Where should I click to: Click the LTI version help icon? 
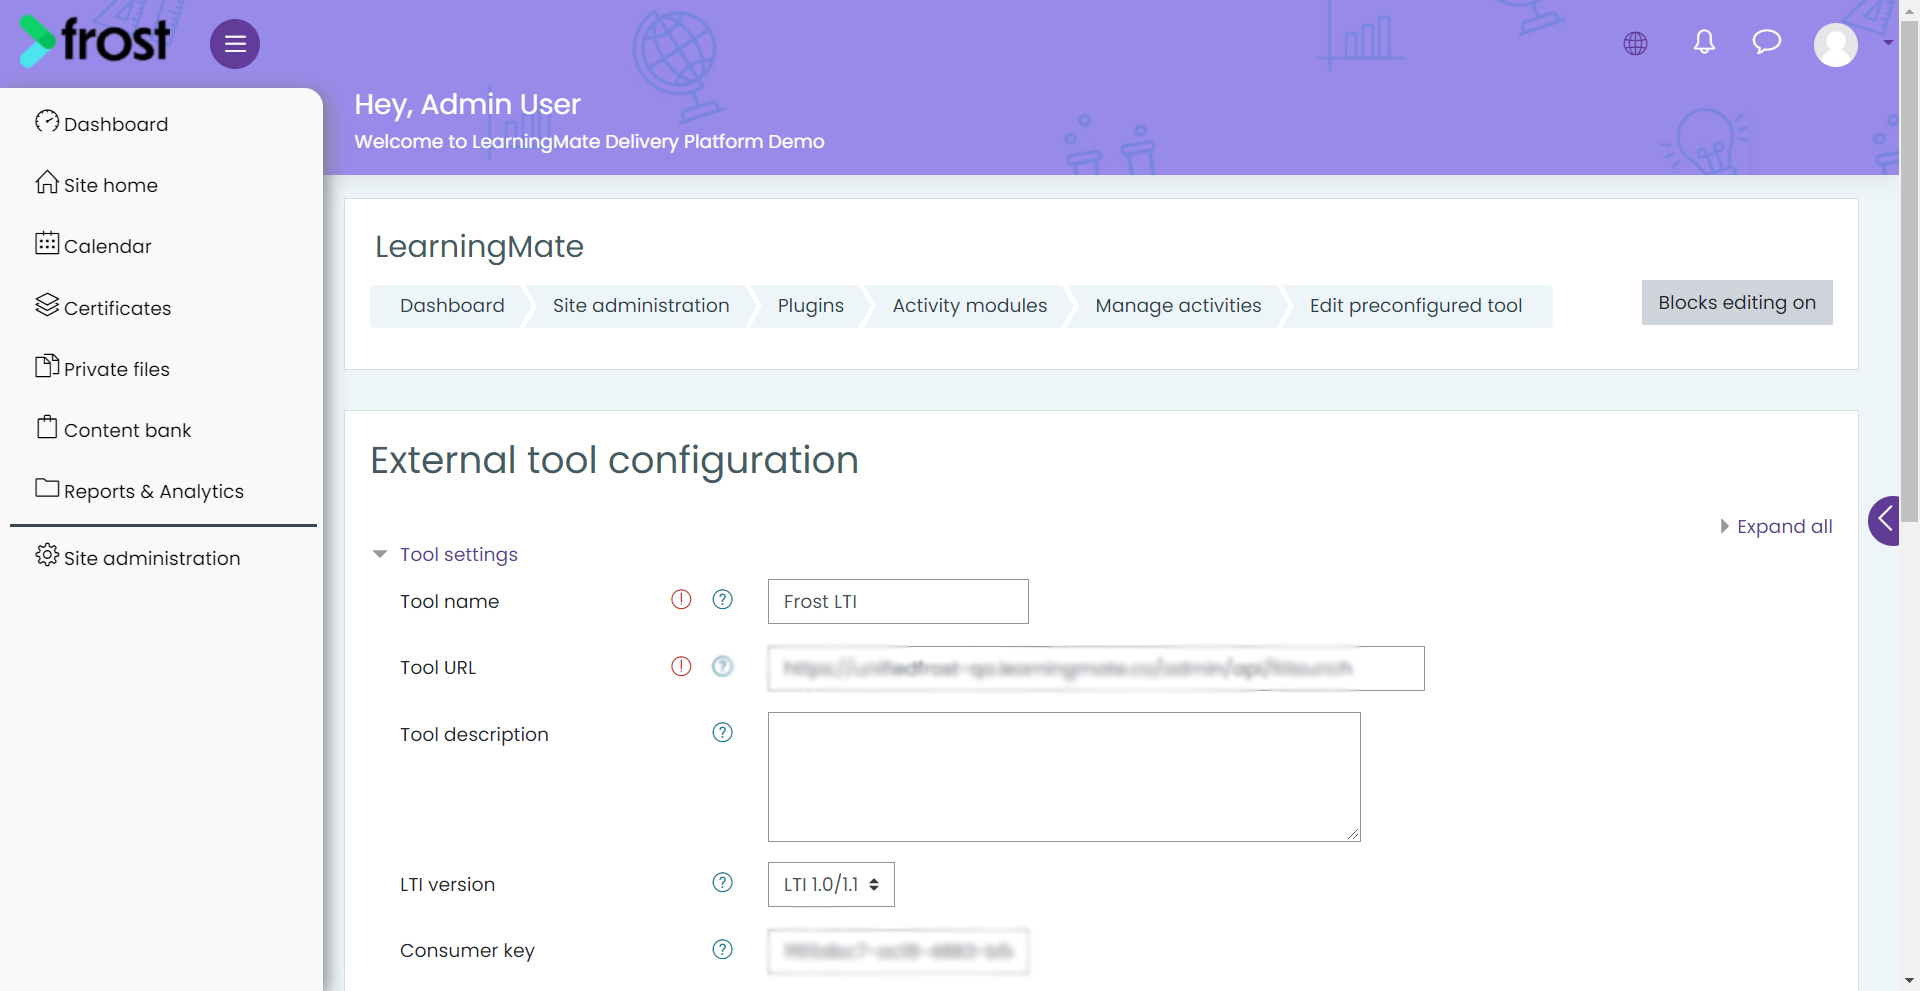tap(722, 882)
